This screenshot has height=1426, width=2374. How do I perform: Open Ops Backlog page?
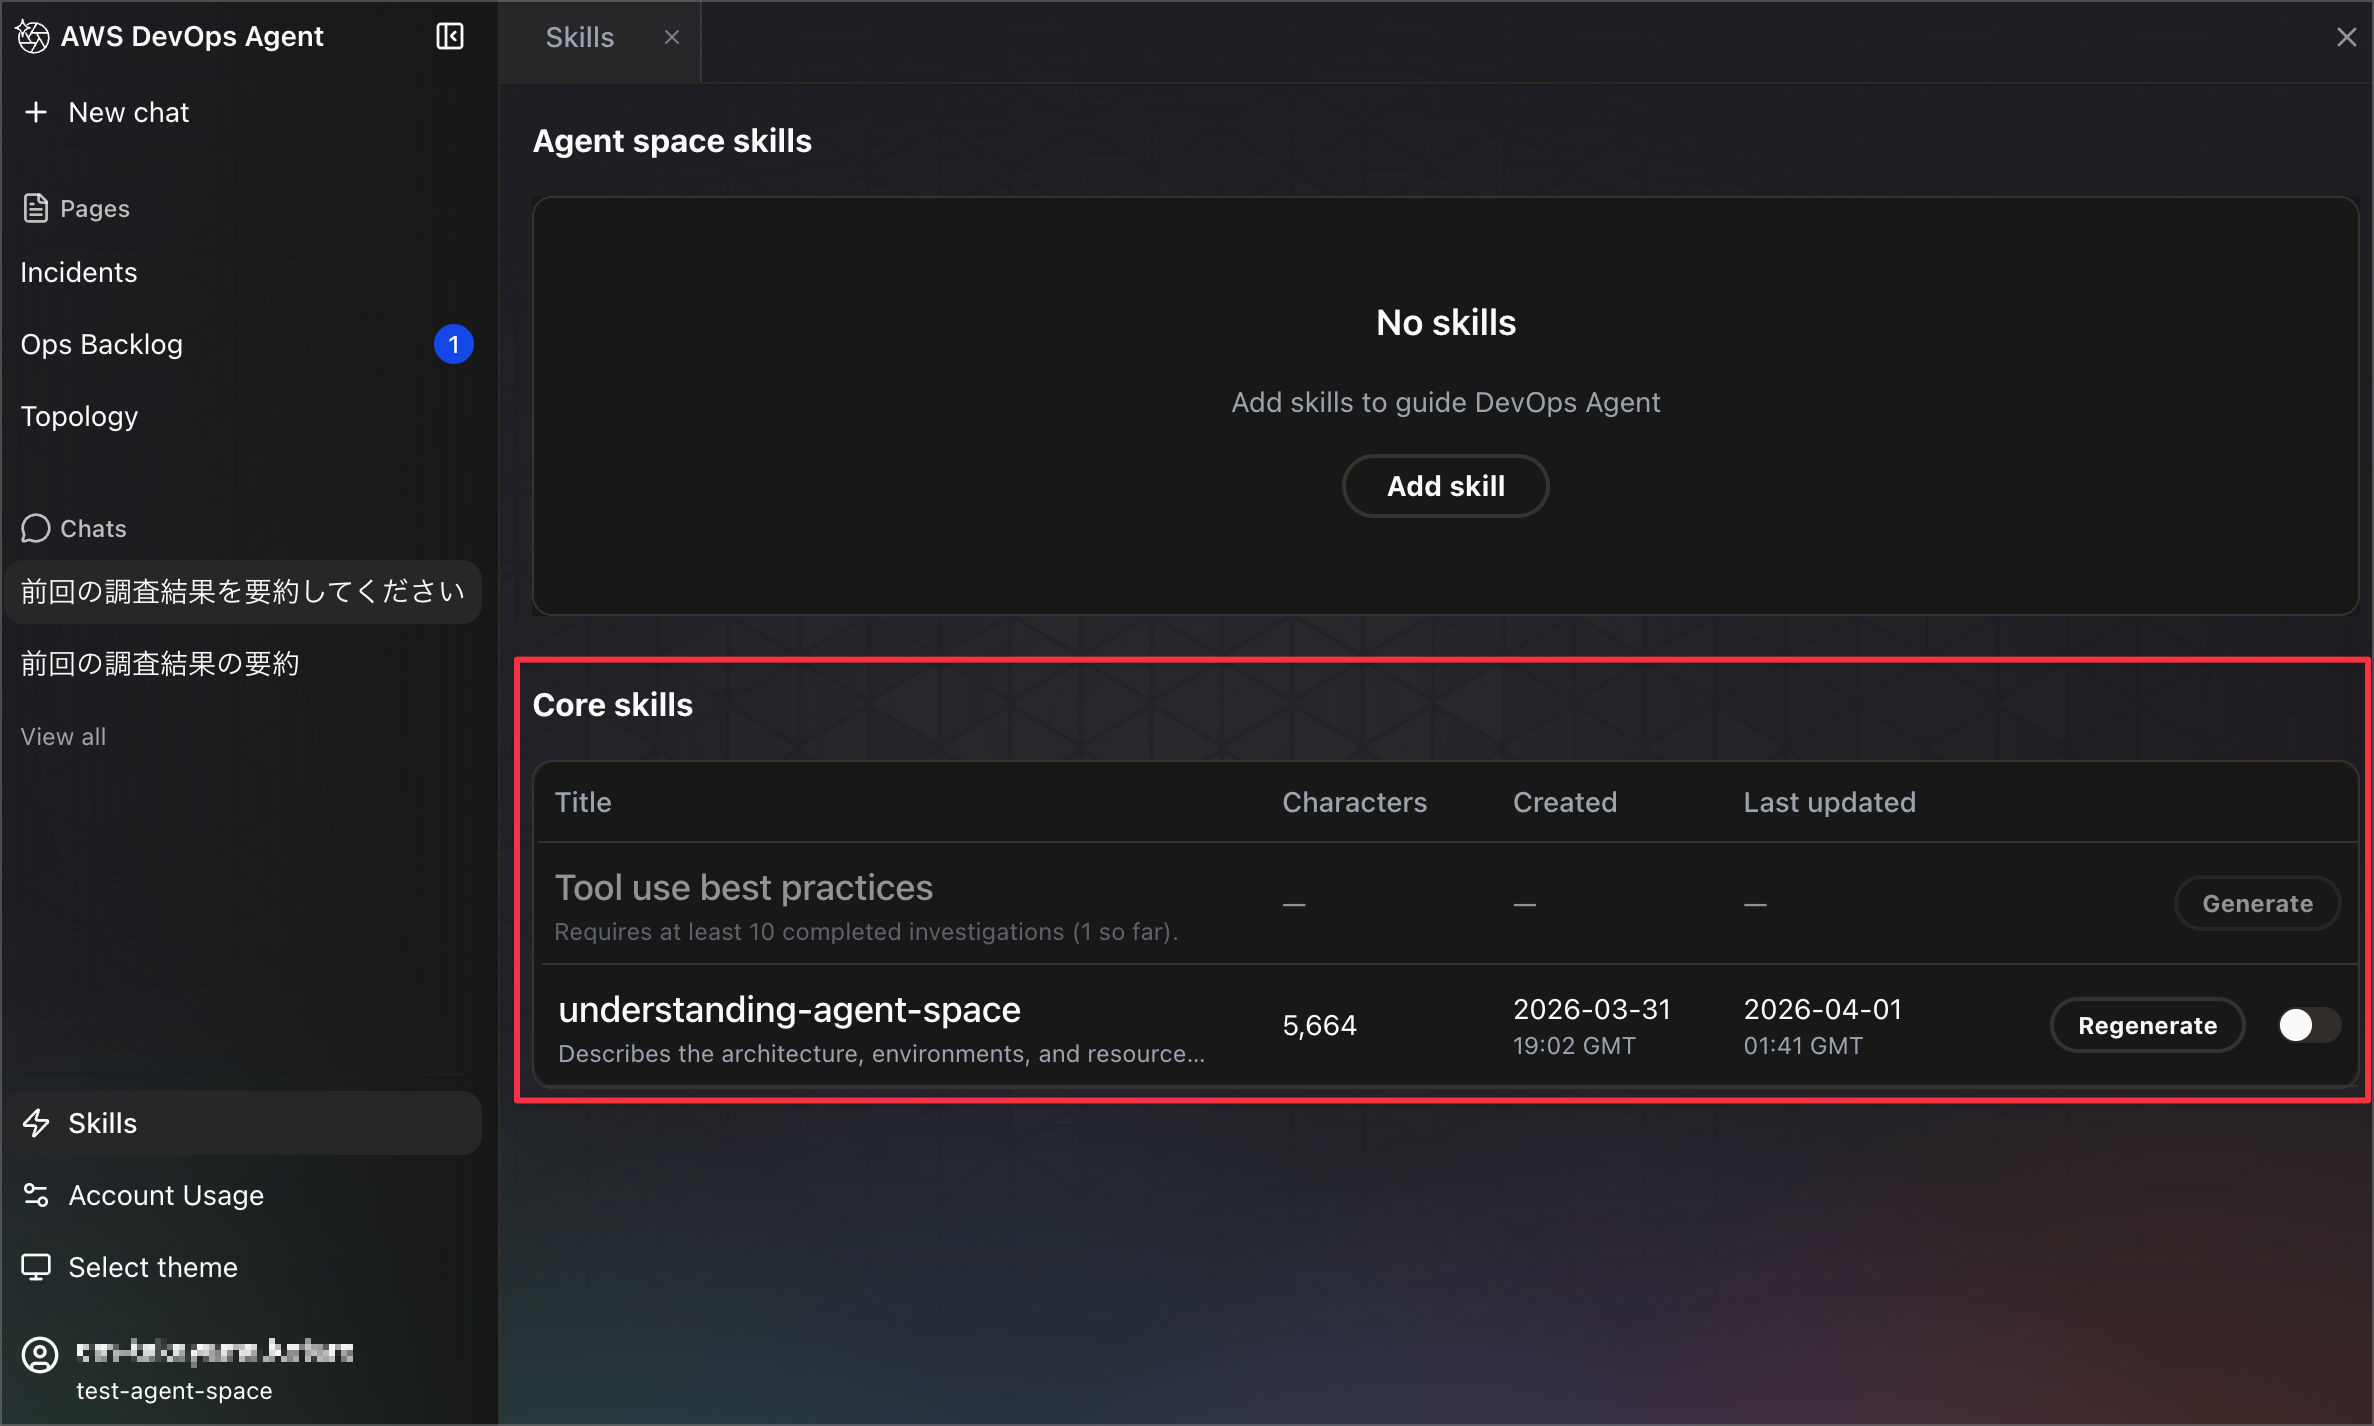pos(102,344)
